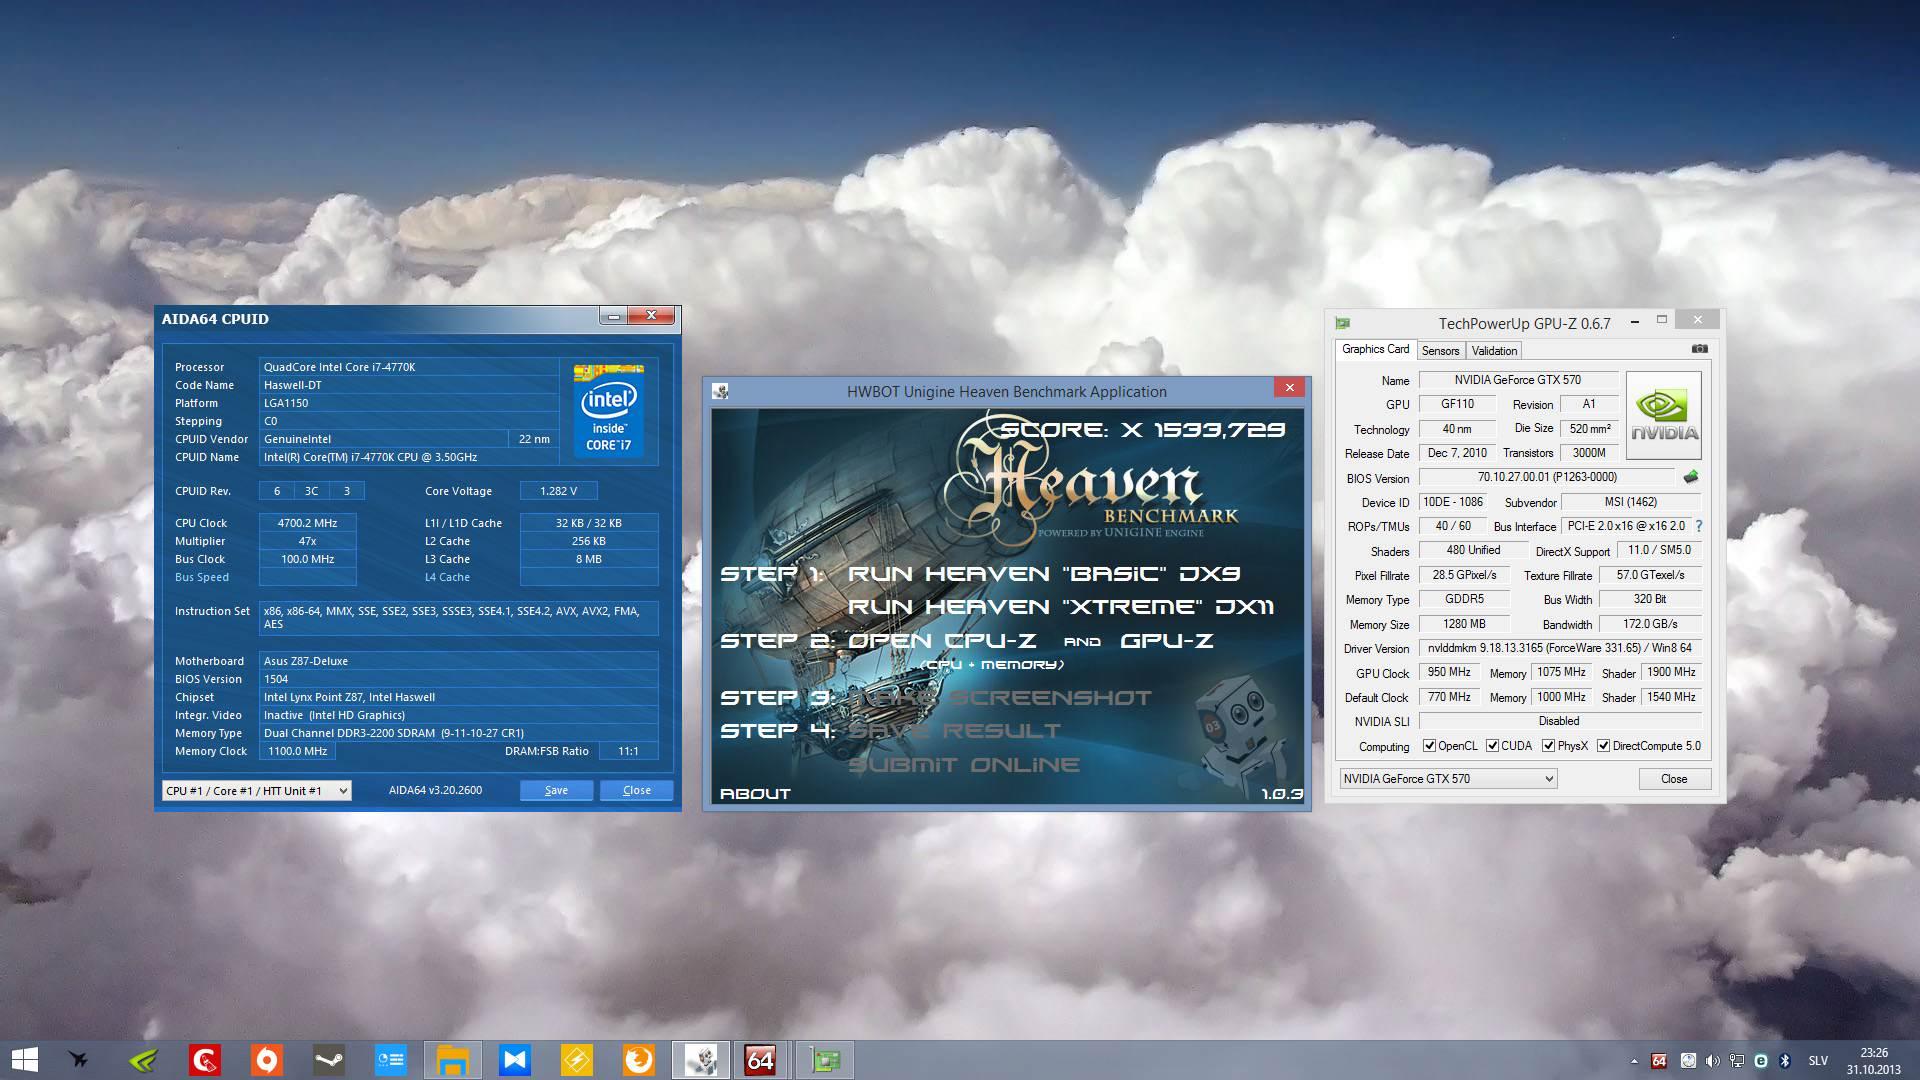Switch to AIDA64 taskbar item
The width and height of the screenshot is (1920, 1080).
761,1060
